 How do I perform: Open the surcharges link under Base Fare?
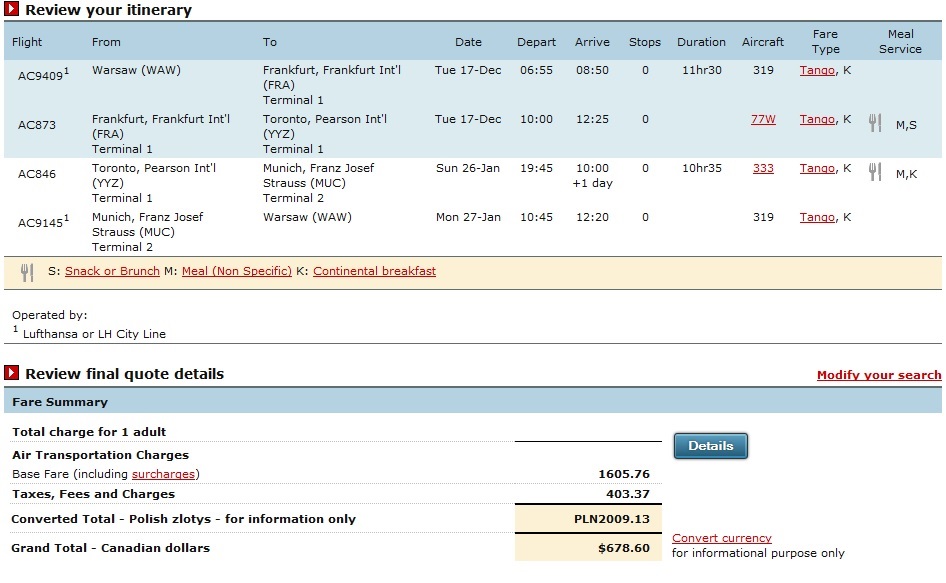163,474
